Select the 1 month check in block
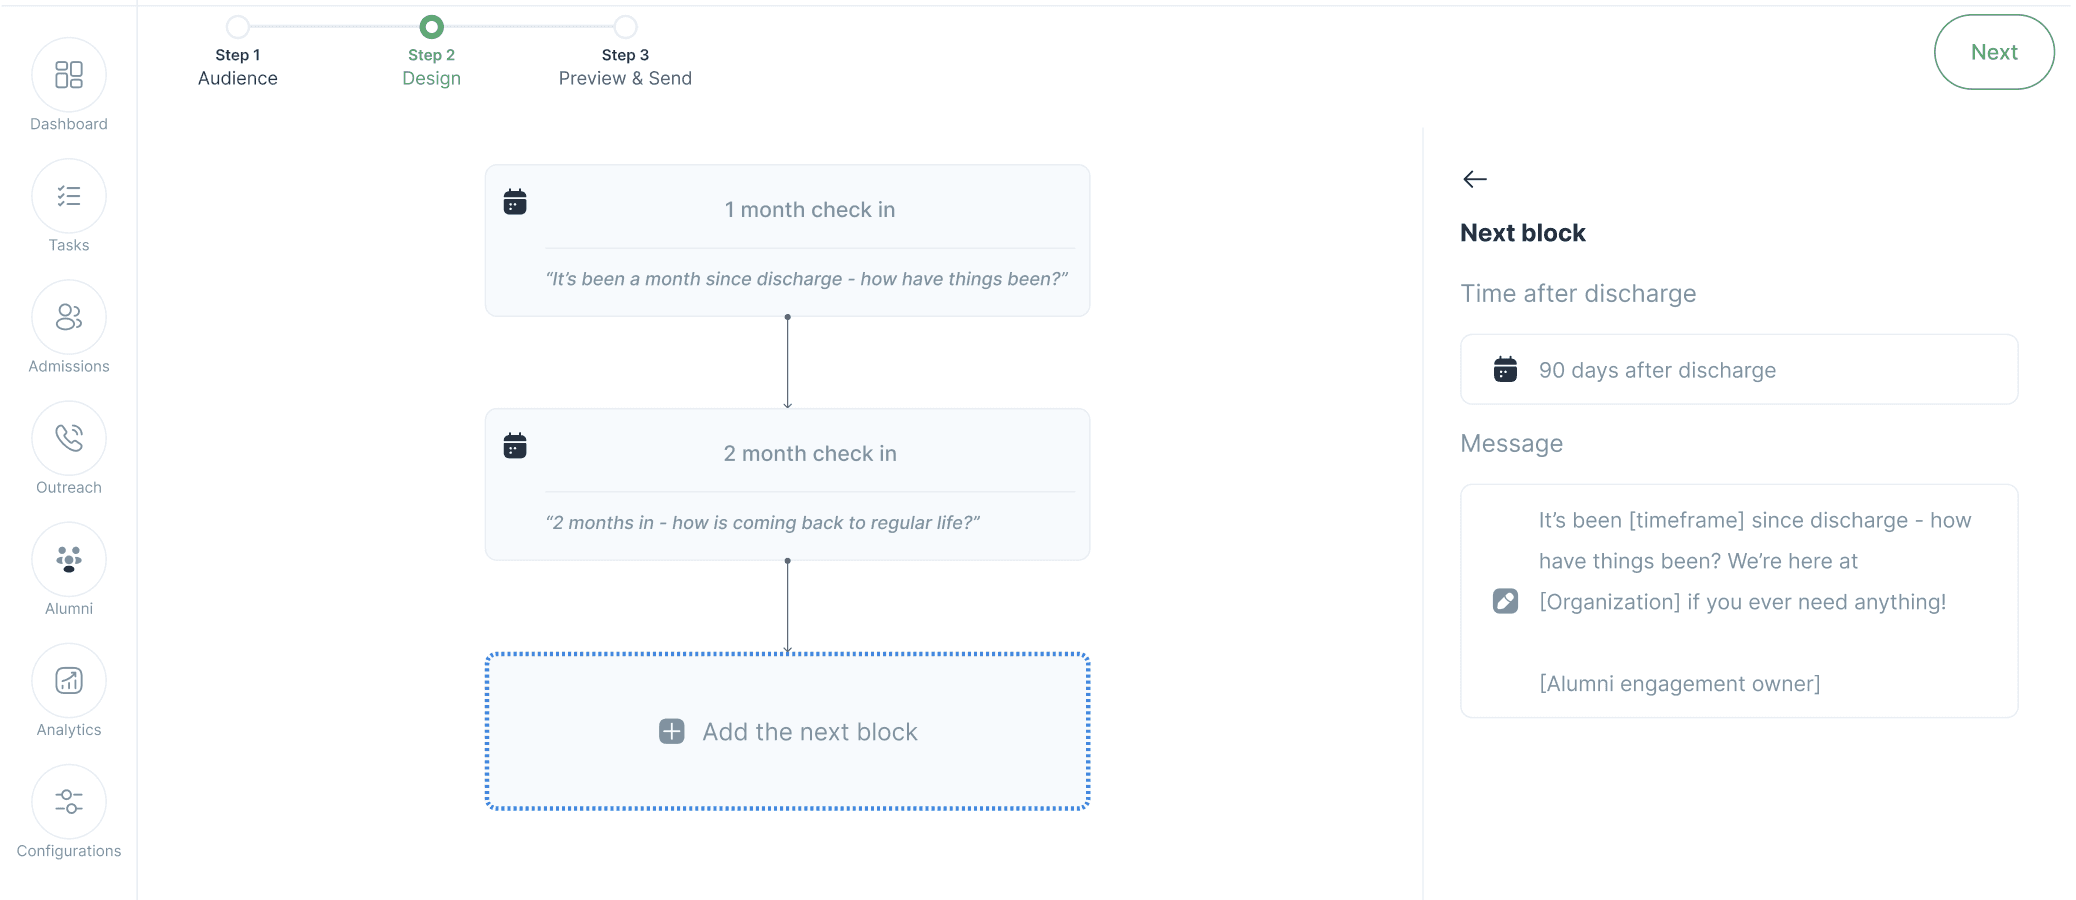Screen dimensions: 2076x900 pos(787,241)
